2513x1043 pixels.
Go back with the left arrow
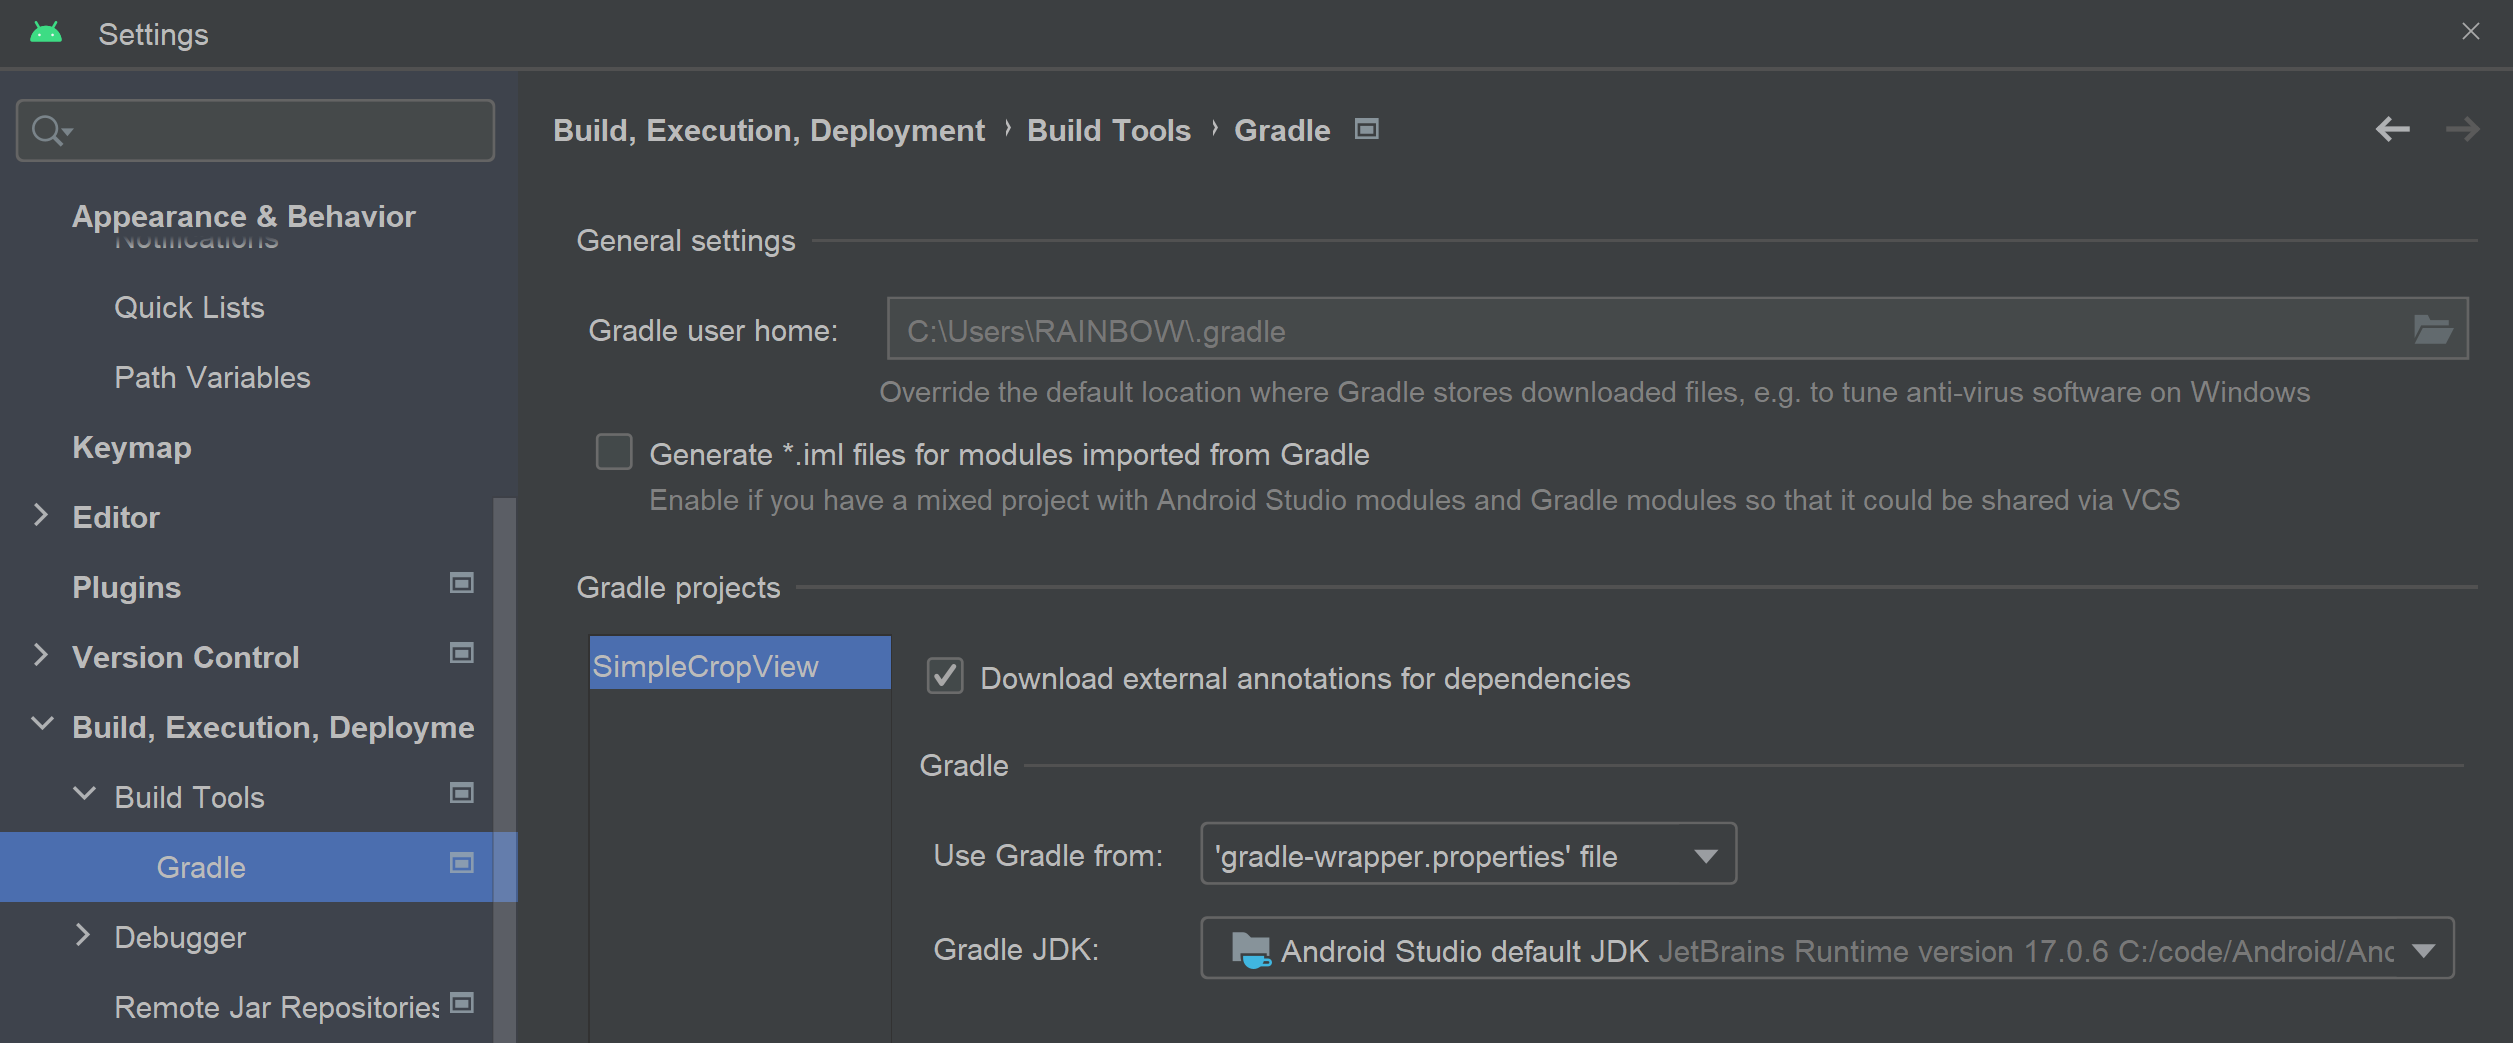pos(2392,129)
